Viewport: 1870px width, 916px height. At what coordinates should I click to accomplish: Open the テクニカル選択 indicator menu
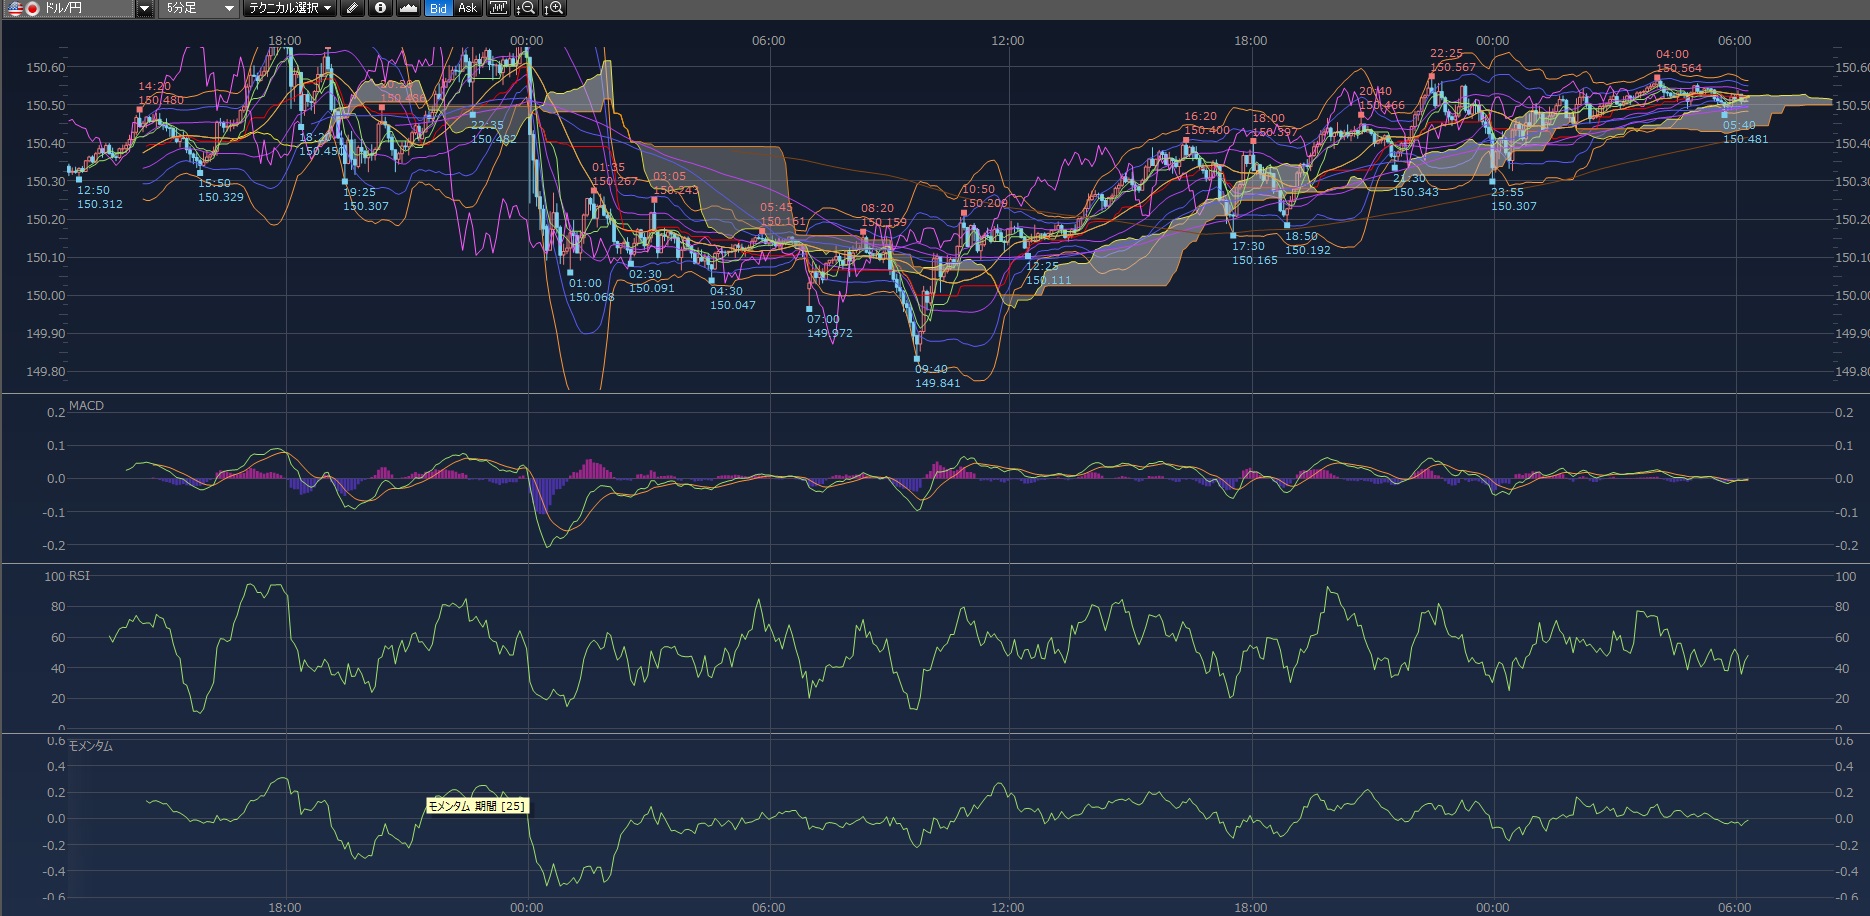point(290,9)
